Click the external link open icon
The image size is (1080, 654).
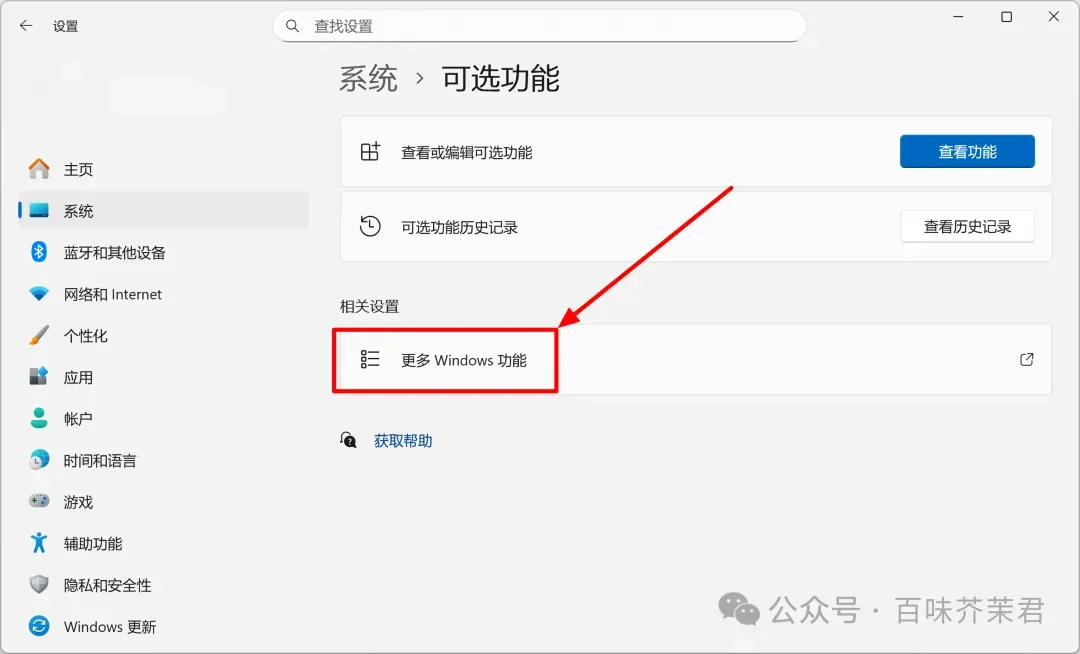pyautogui.click(x=1026, y=359)
